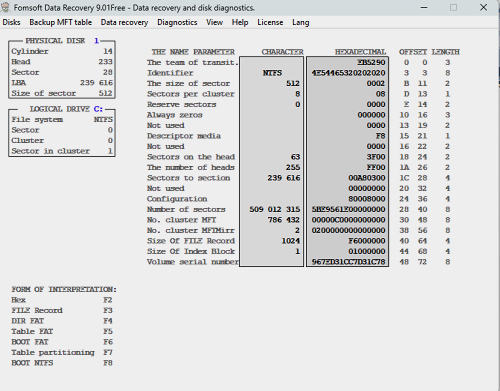Click logical drive letter C:
The width and height of the screenshot is (500, 391).
98,109
